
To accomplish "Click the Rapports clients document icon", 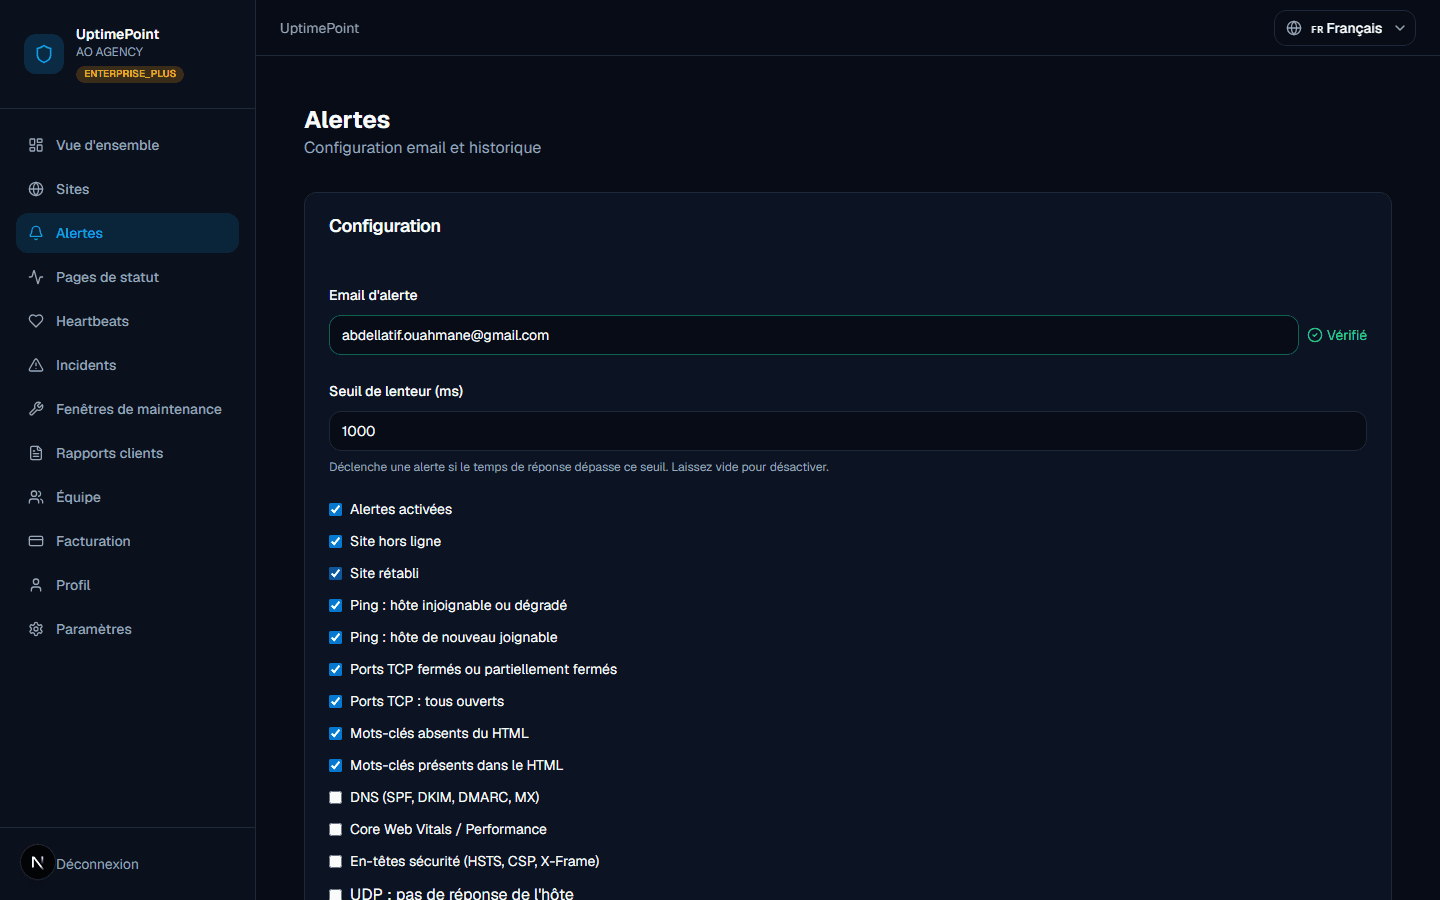I will pos(36,453).
